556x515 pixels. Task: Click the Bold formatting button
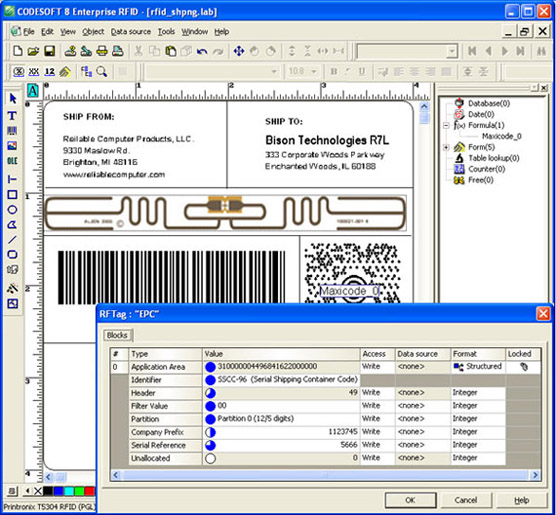tap(333, 72)
